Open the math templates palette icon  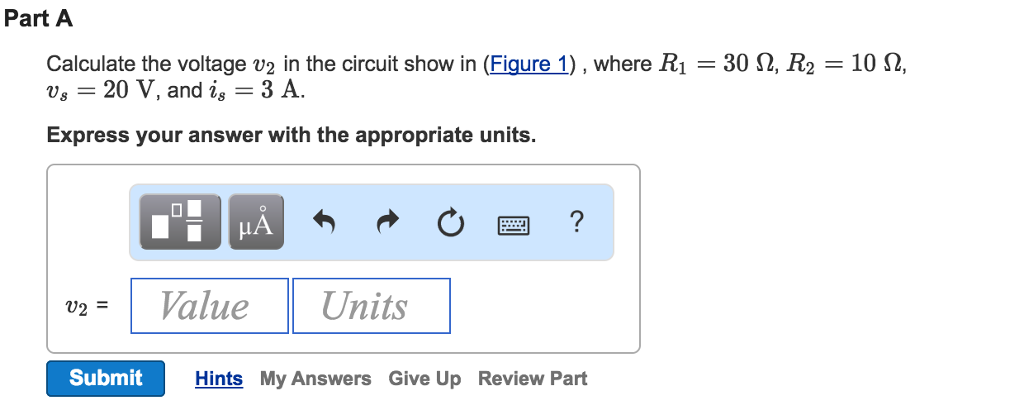coord(180,222)
